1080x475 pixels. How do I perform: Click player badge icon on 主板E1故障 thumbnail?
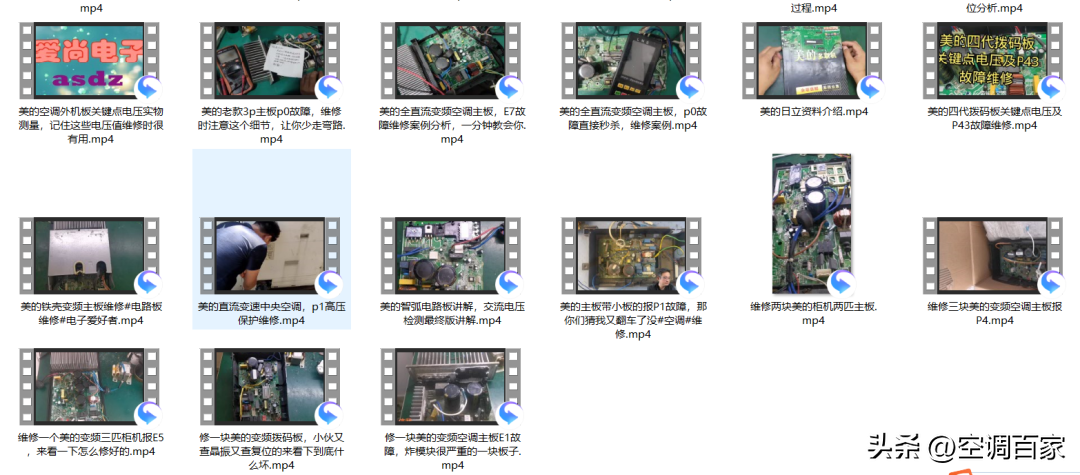pos(509,415)
